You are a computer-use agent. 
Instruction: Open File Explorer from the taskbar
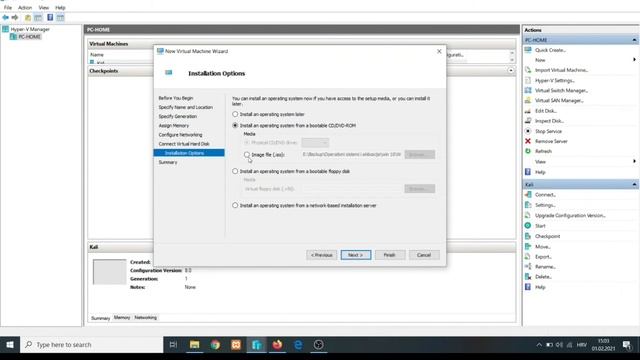coord(194,345)
